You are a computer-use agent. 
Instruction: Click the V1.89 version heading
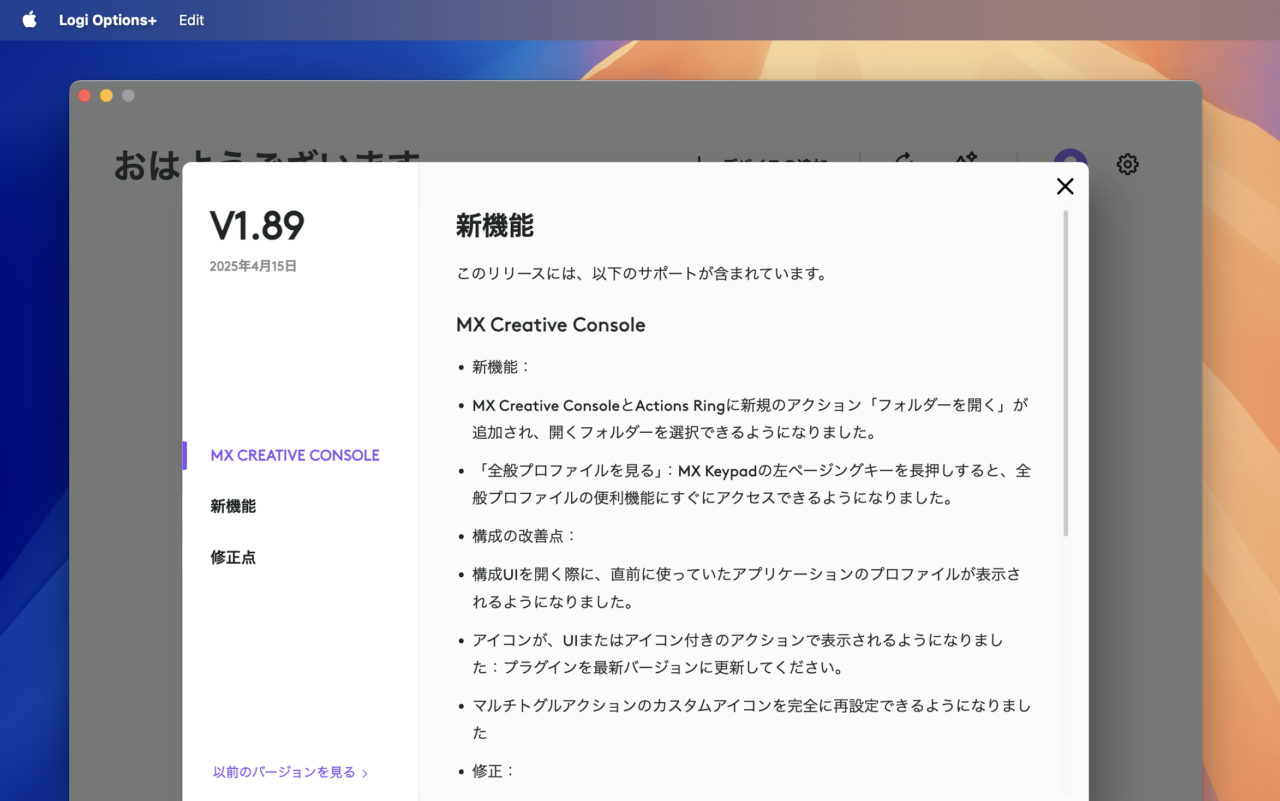(x=257, y=226)
